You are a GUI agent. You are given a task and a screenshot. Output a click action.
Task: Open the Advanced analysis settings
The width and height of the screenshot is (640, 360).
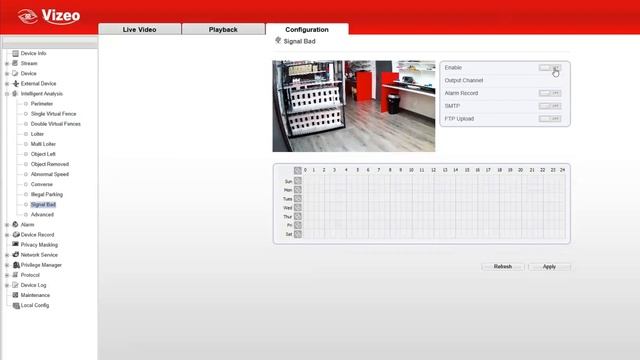pos(42,214)
